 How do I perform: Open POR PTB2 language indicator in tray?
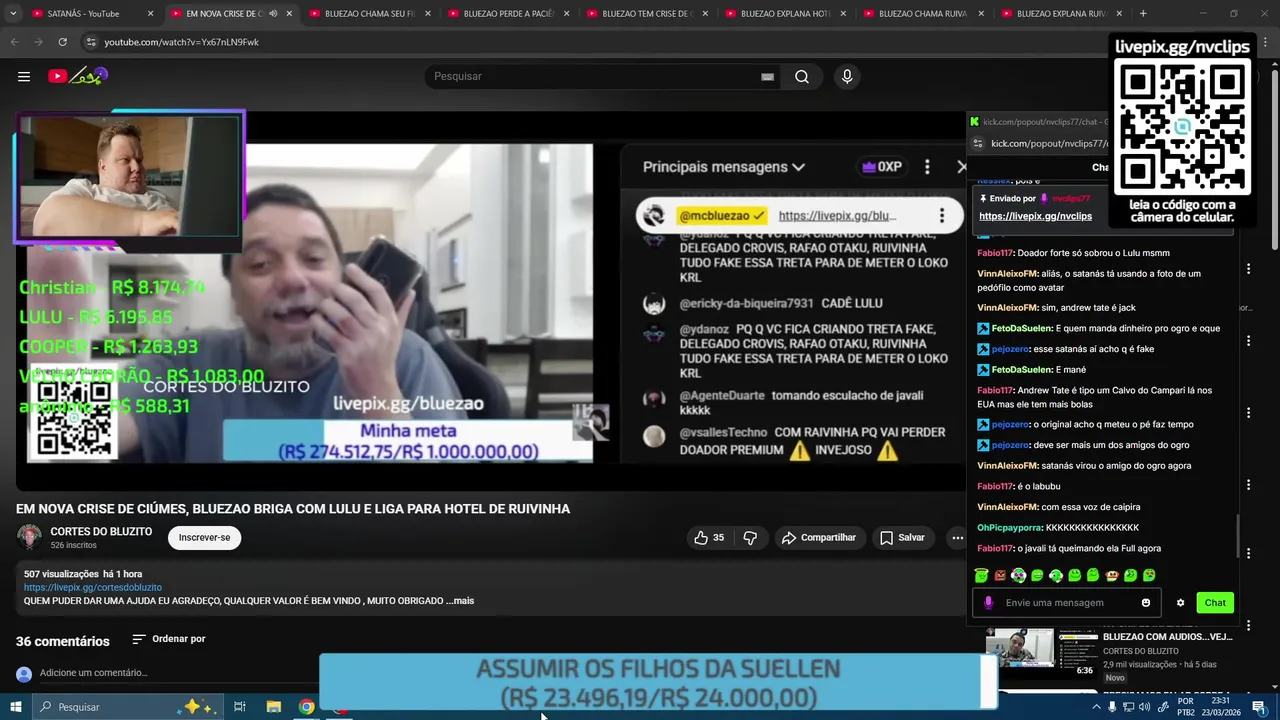point(1186,707)
